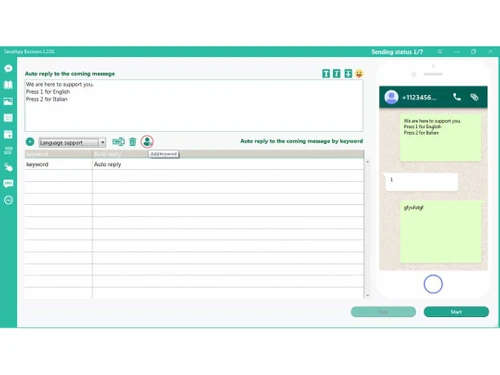This screenshot has width=500, height=375.
Task: Open the Language support dropdown
Action: tap(72, 142)
